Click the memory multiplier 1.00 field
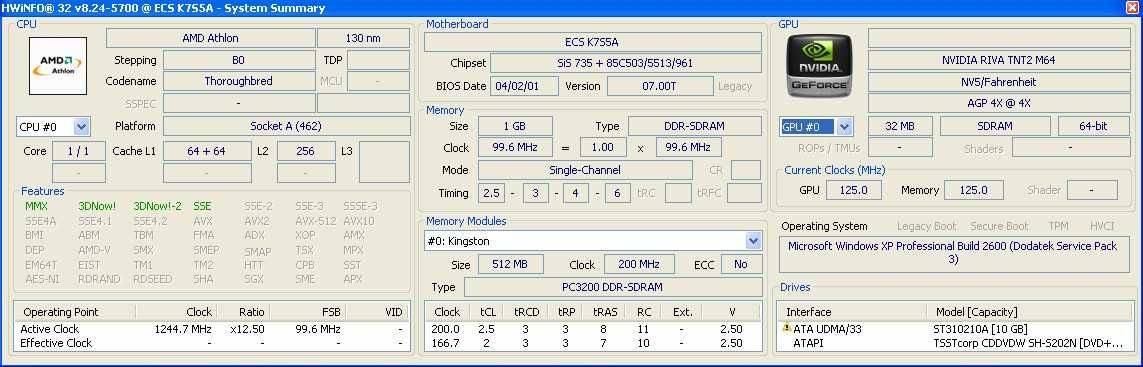Screen dimensions: 1143x367 pos(603,147)
